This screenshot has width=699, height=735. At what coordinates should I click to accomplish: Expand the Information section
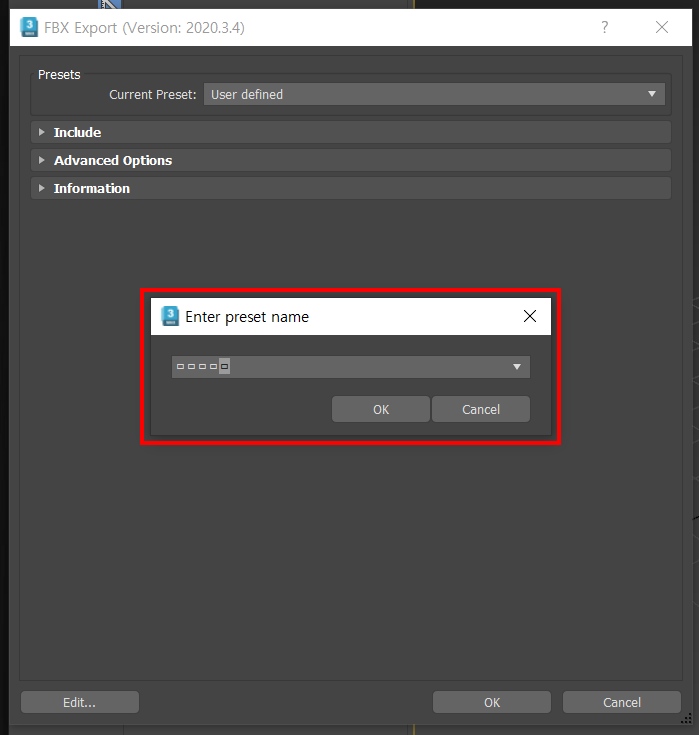tap(351, 188)
